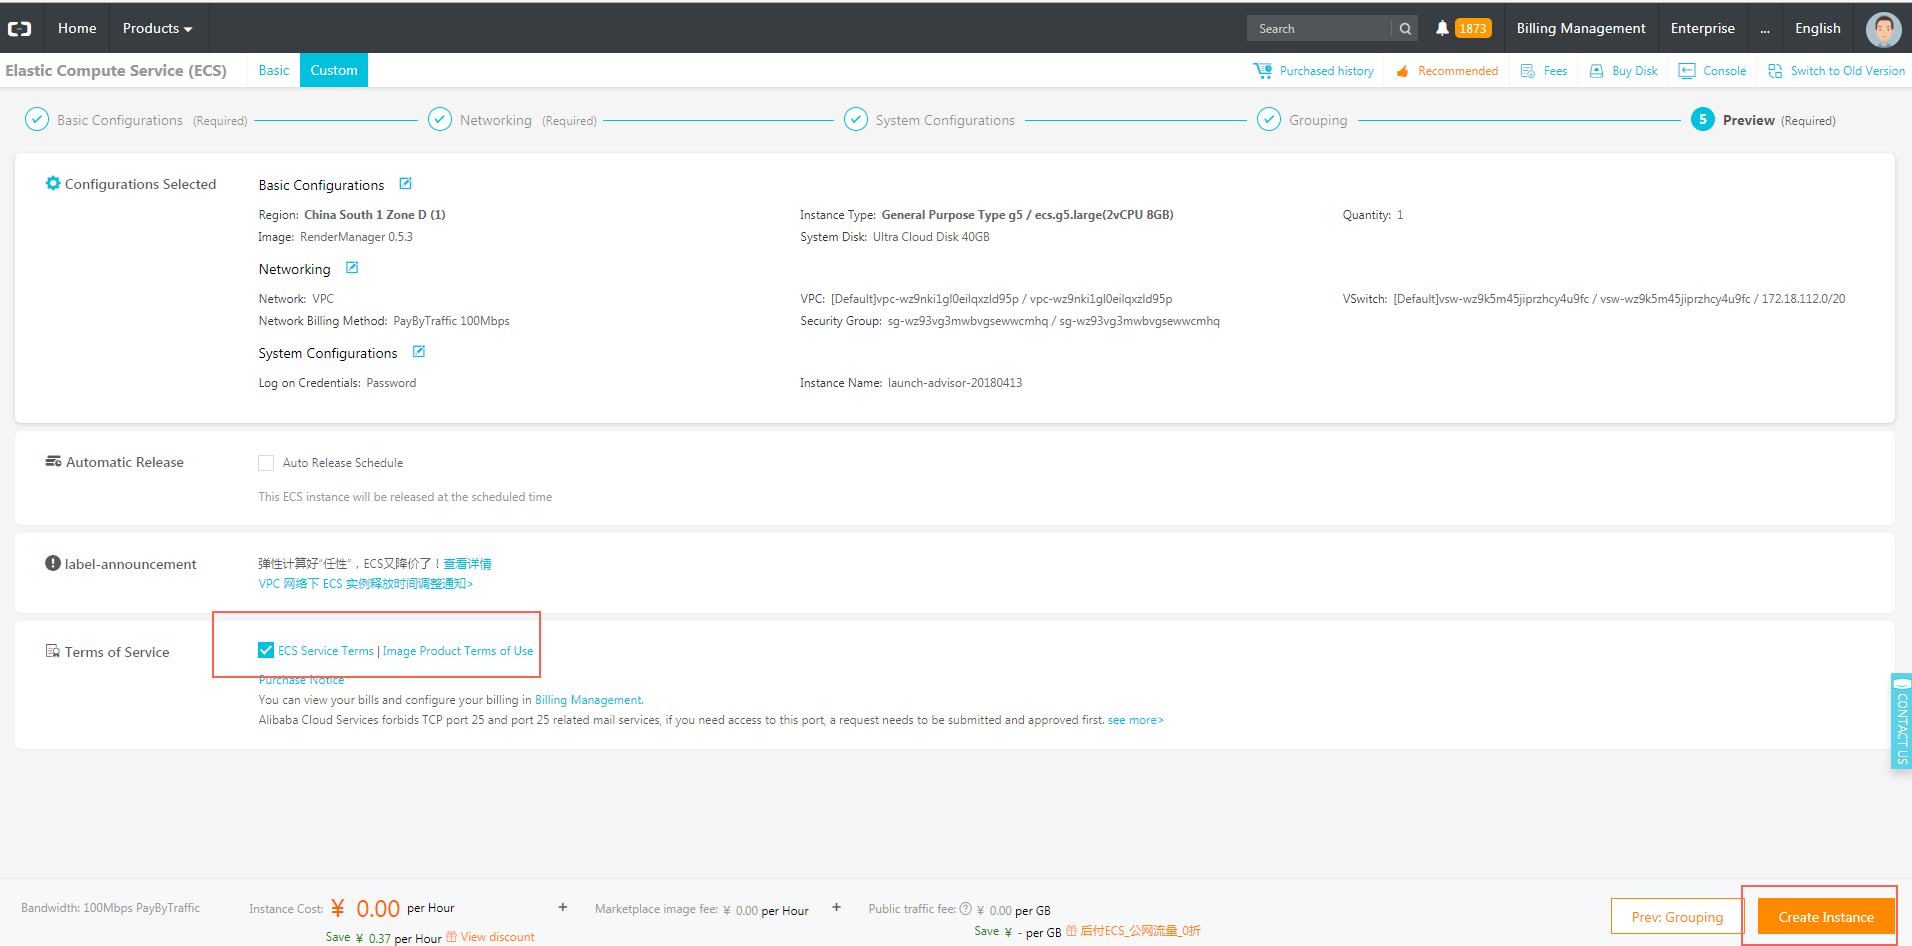This screenshot has width=1912, height=946.
Task: Click the Purchased history cart icon
Action: pyautogui.click(x=1263, y=71)
